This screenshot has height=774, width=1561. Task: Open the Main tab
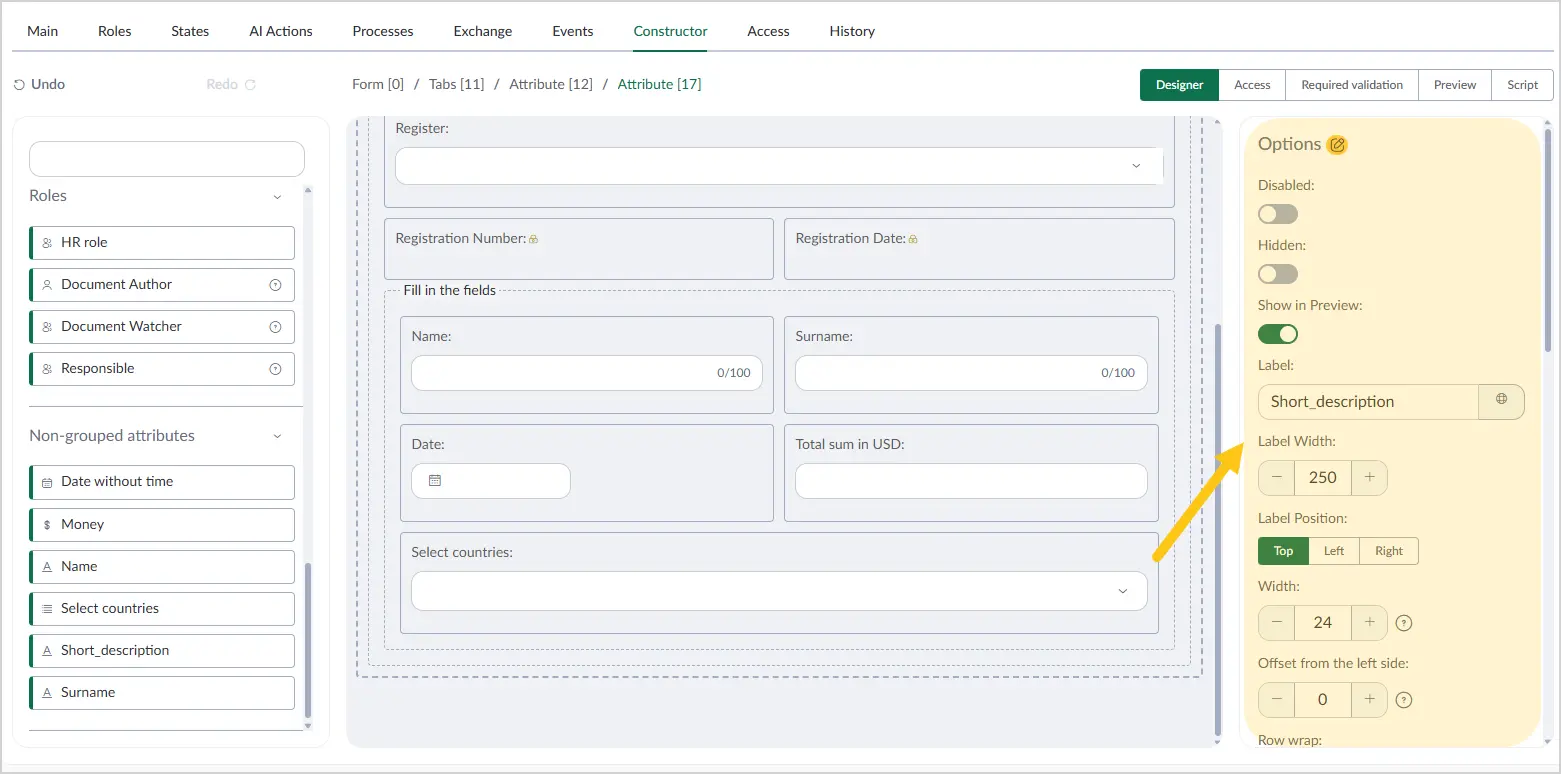[x=42, y=31]
